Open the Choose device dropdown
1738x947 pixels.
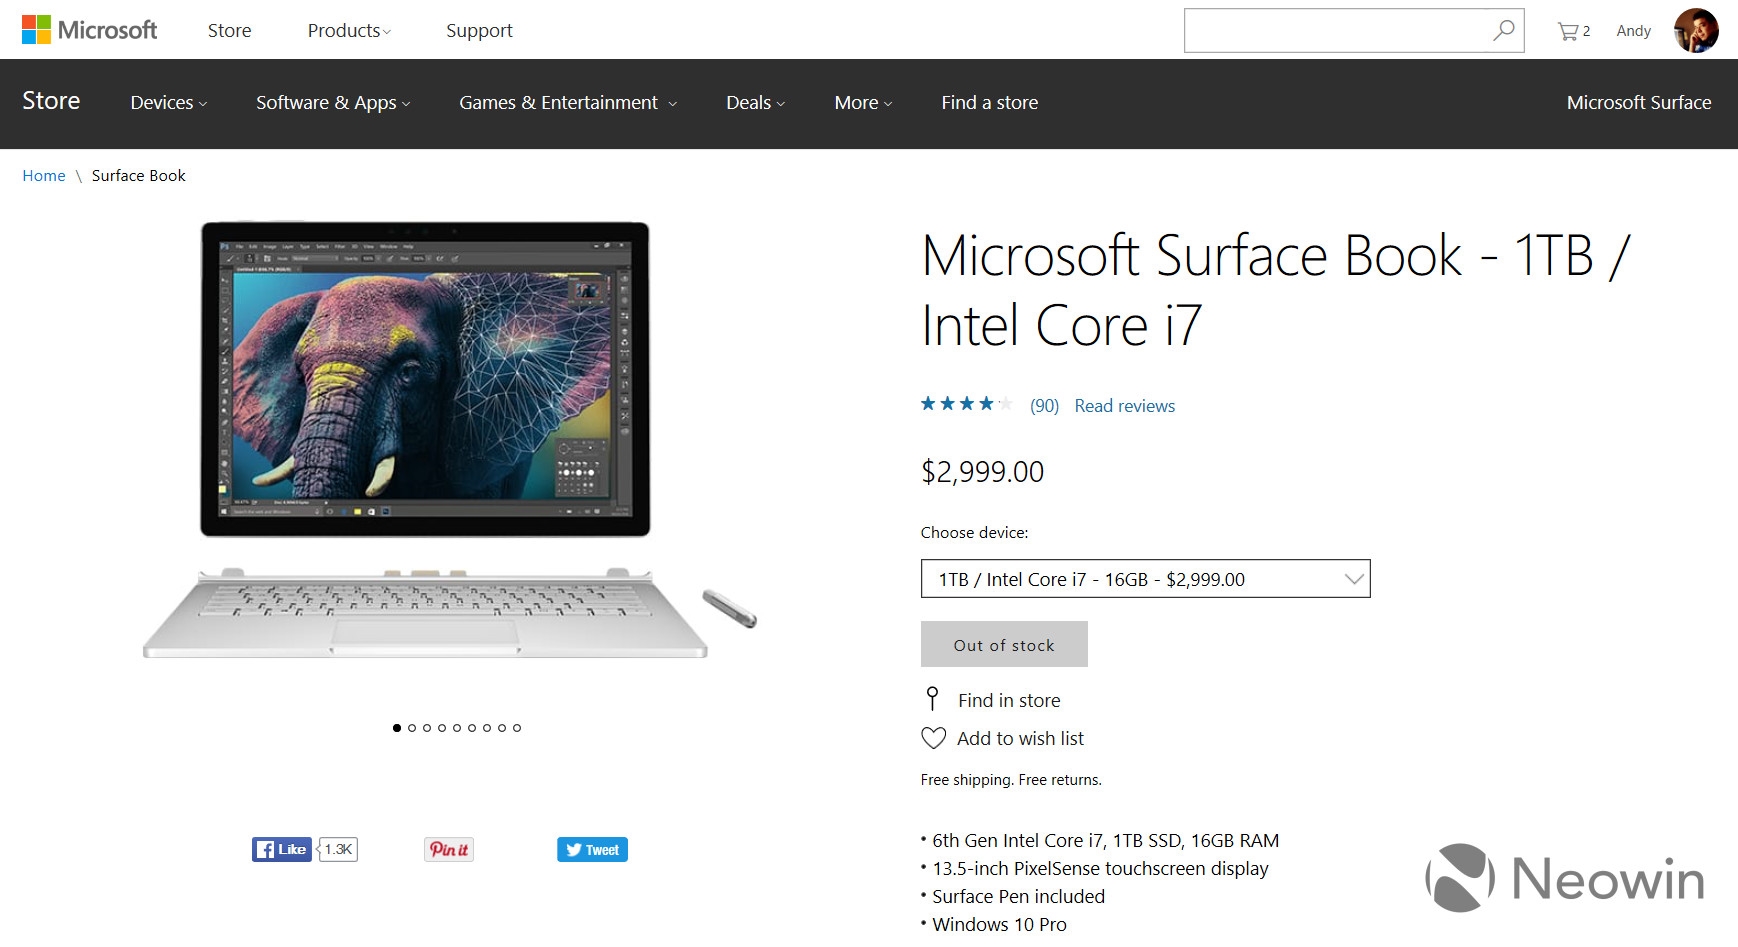[1145, 579]
